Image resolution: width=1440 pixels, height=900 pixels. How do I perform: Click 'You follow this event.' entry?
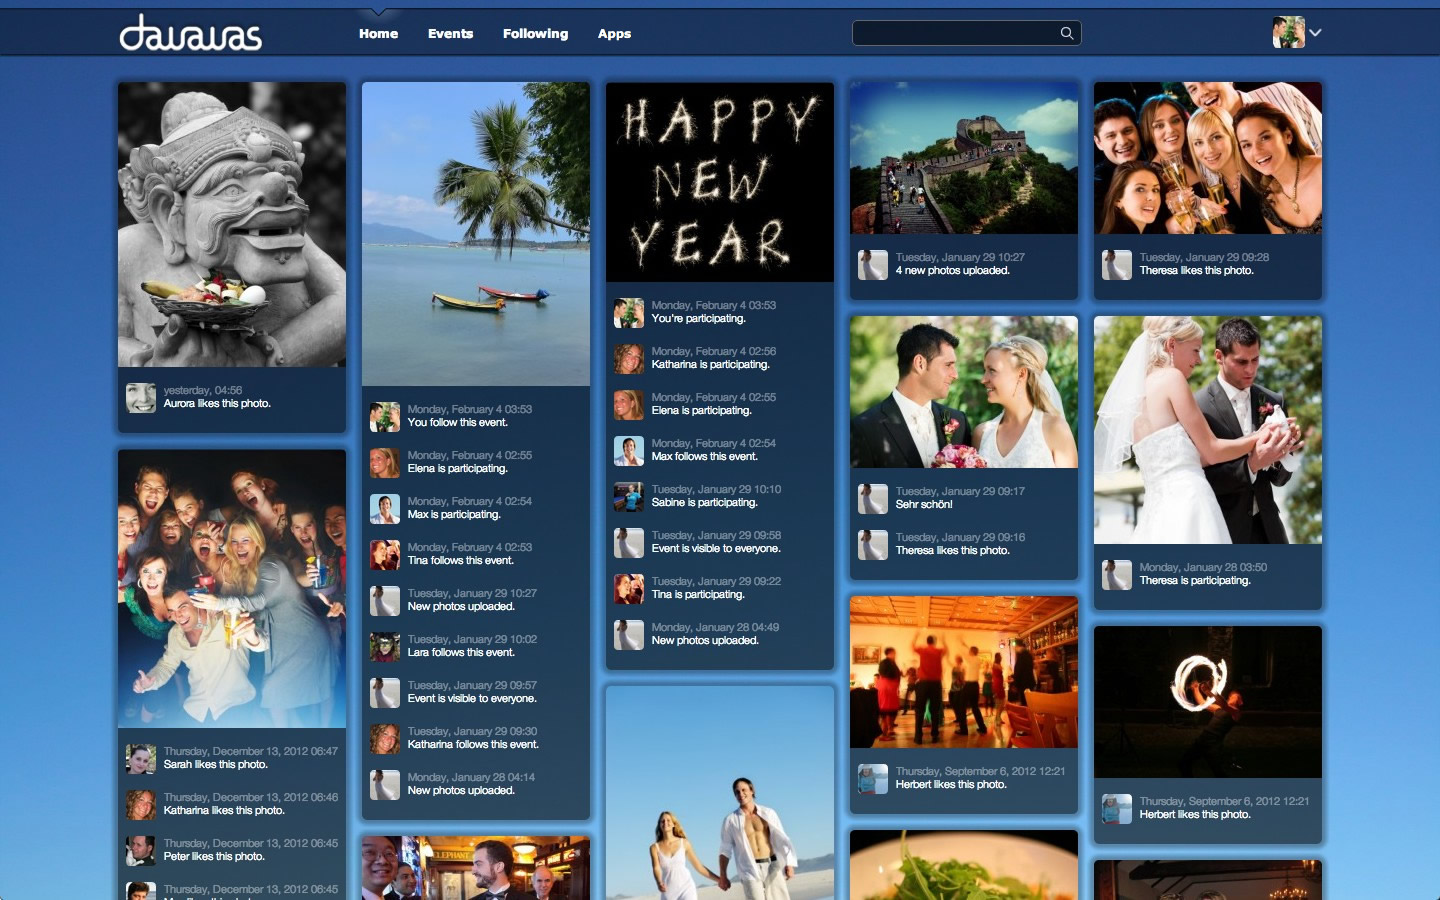pos(457,423)
